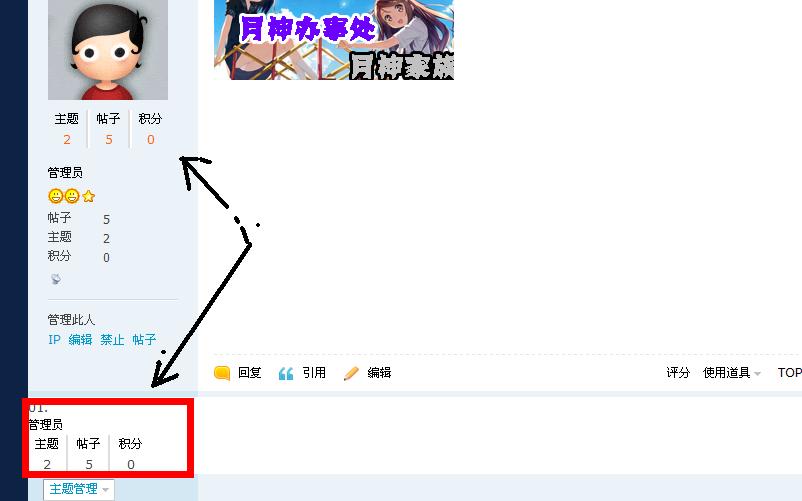The image size is (802, 501).
Task: Click the second smiley rank icon
Action: pyautogui.click(x=72, y=196)
